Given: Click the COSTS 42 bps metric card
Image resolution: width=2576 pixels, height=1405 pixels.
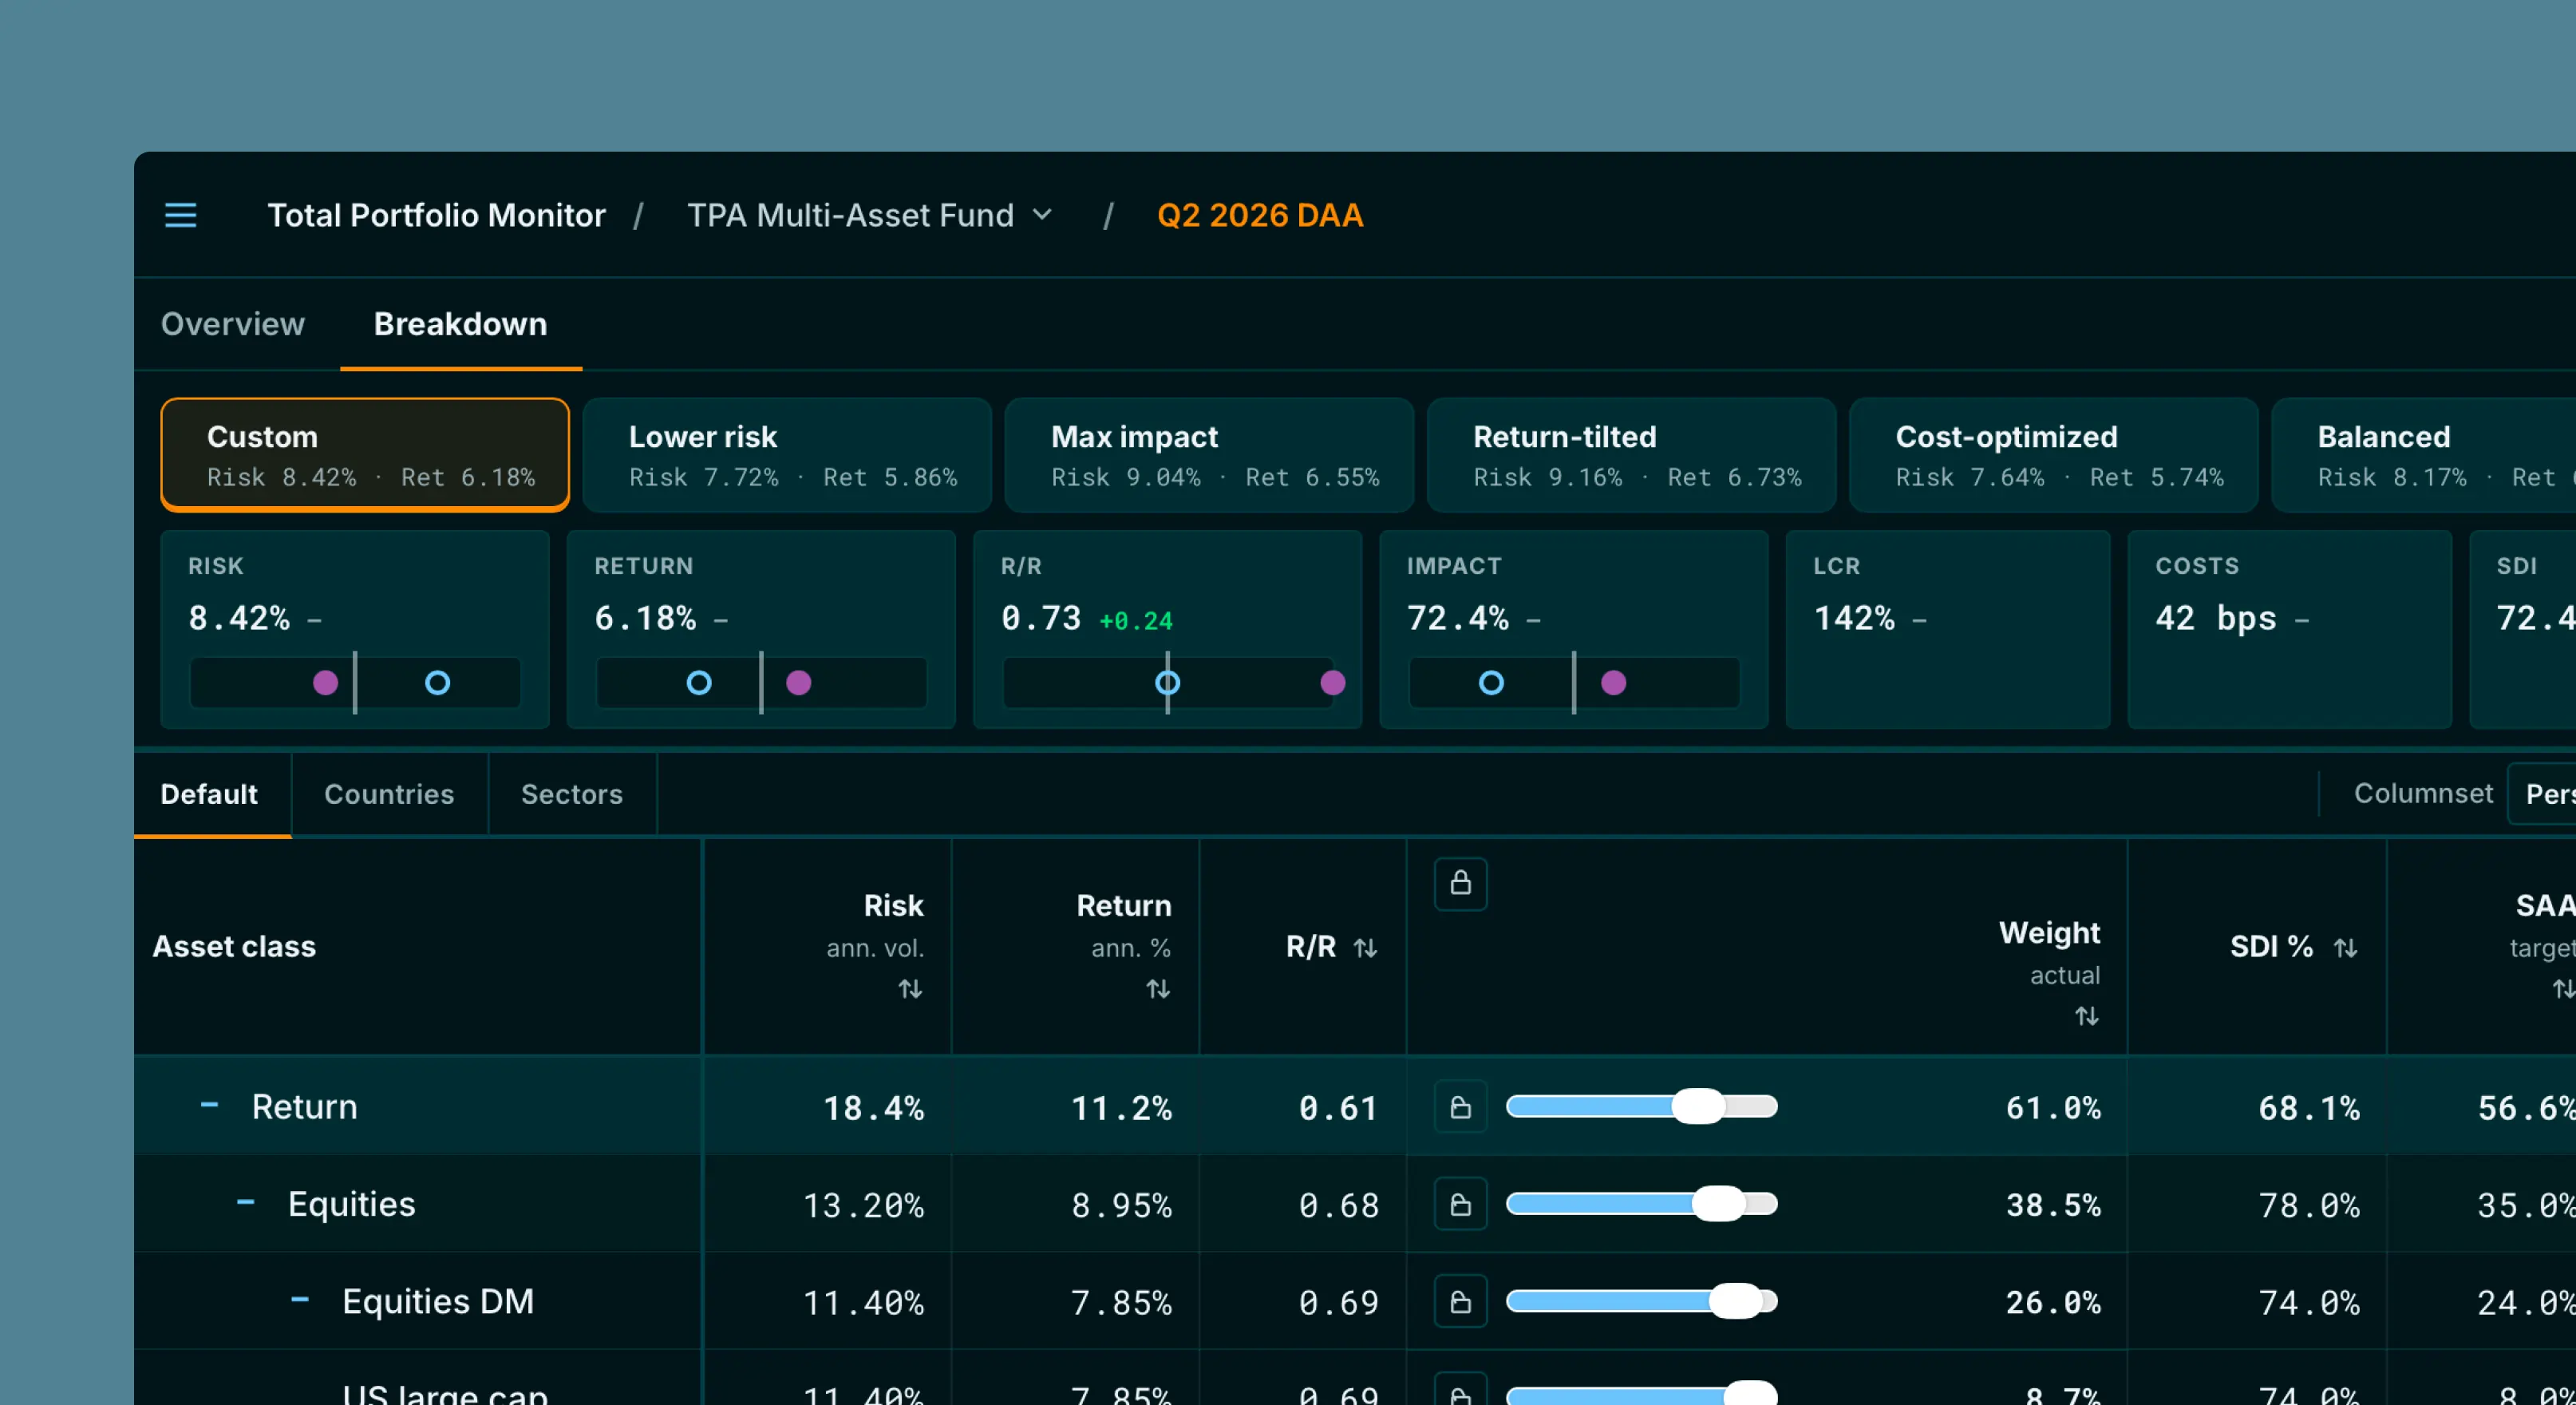Looking at the screenshot, I should (2289, 629).
